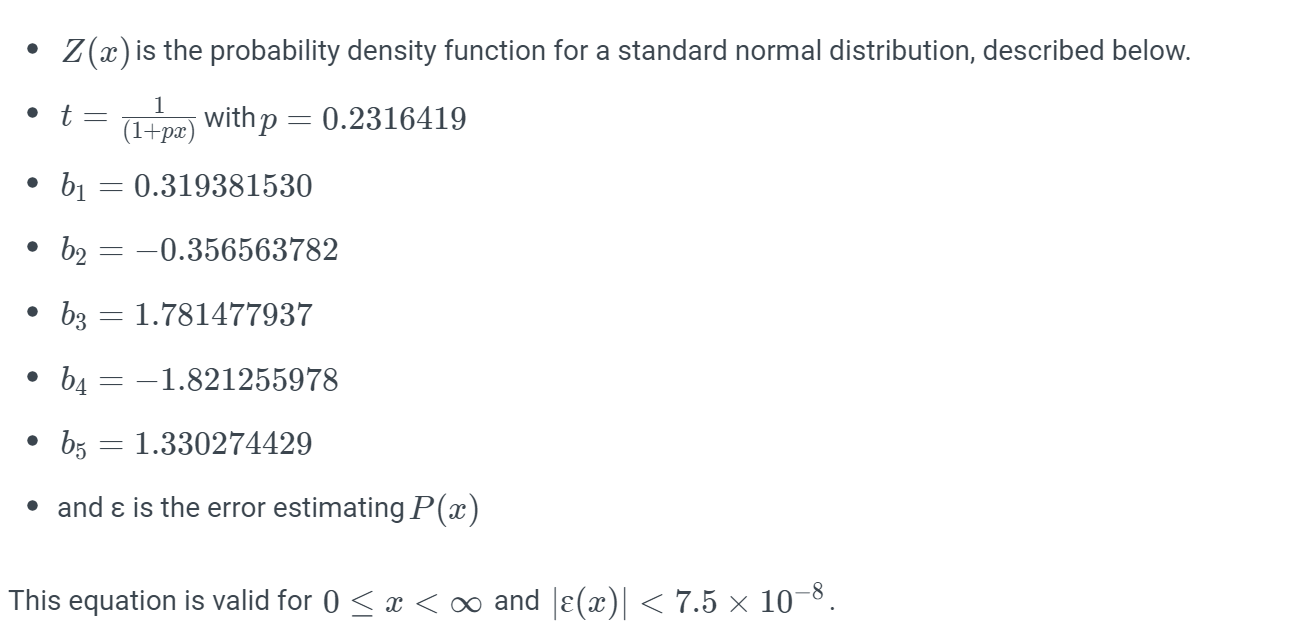Viewport: 1292px width, 634px height.
Task: Click the variable t in second bullet
Action: (66, 118)
